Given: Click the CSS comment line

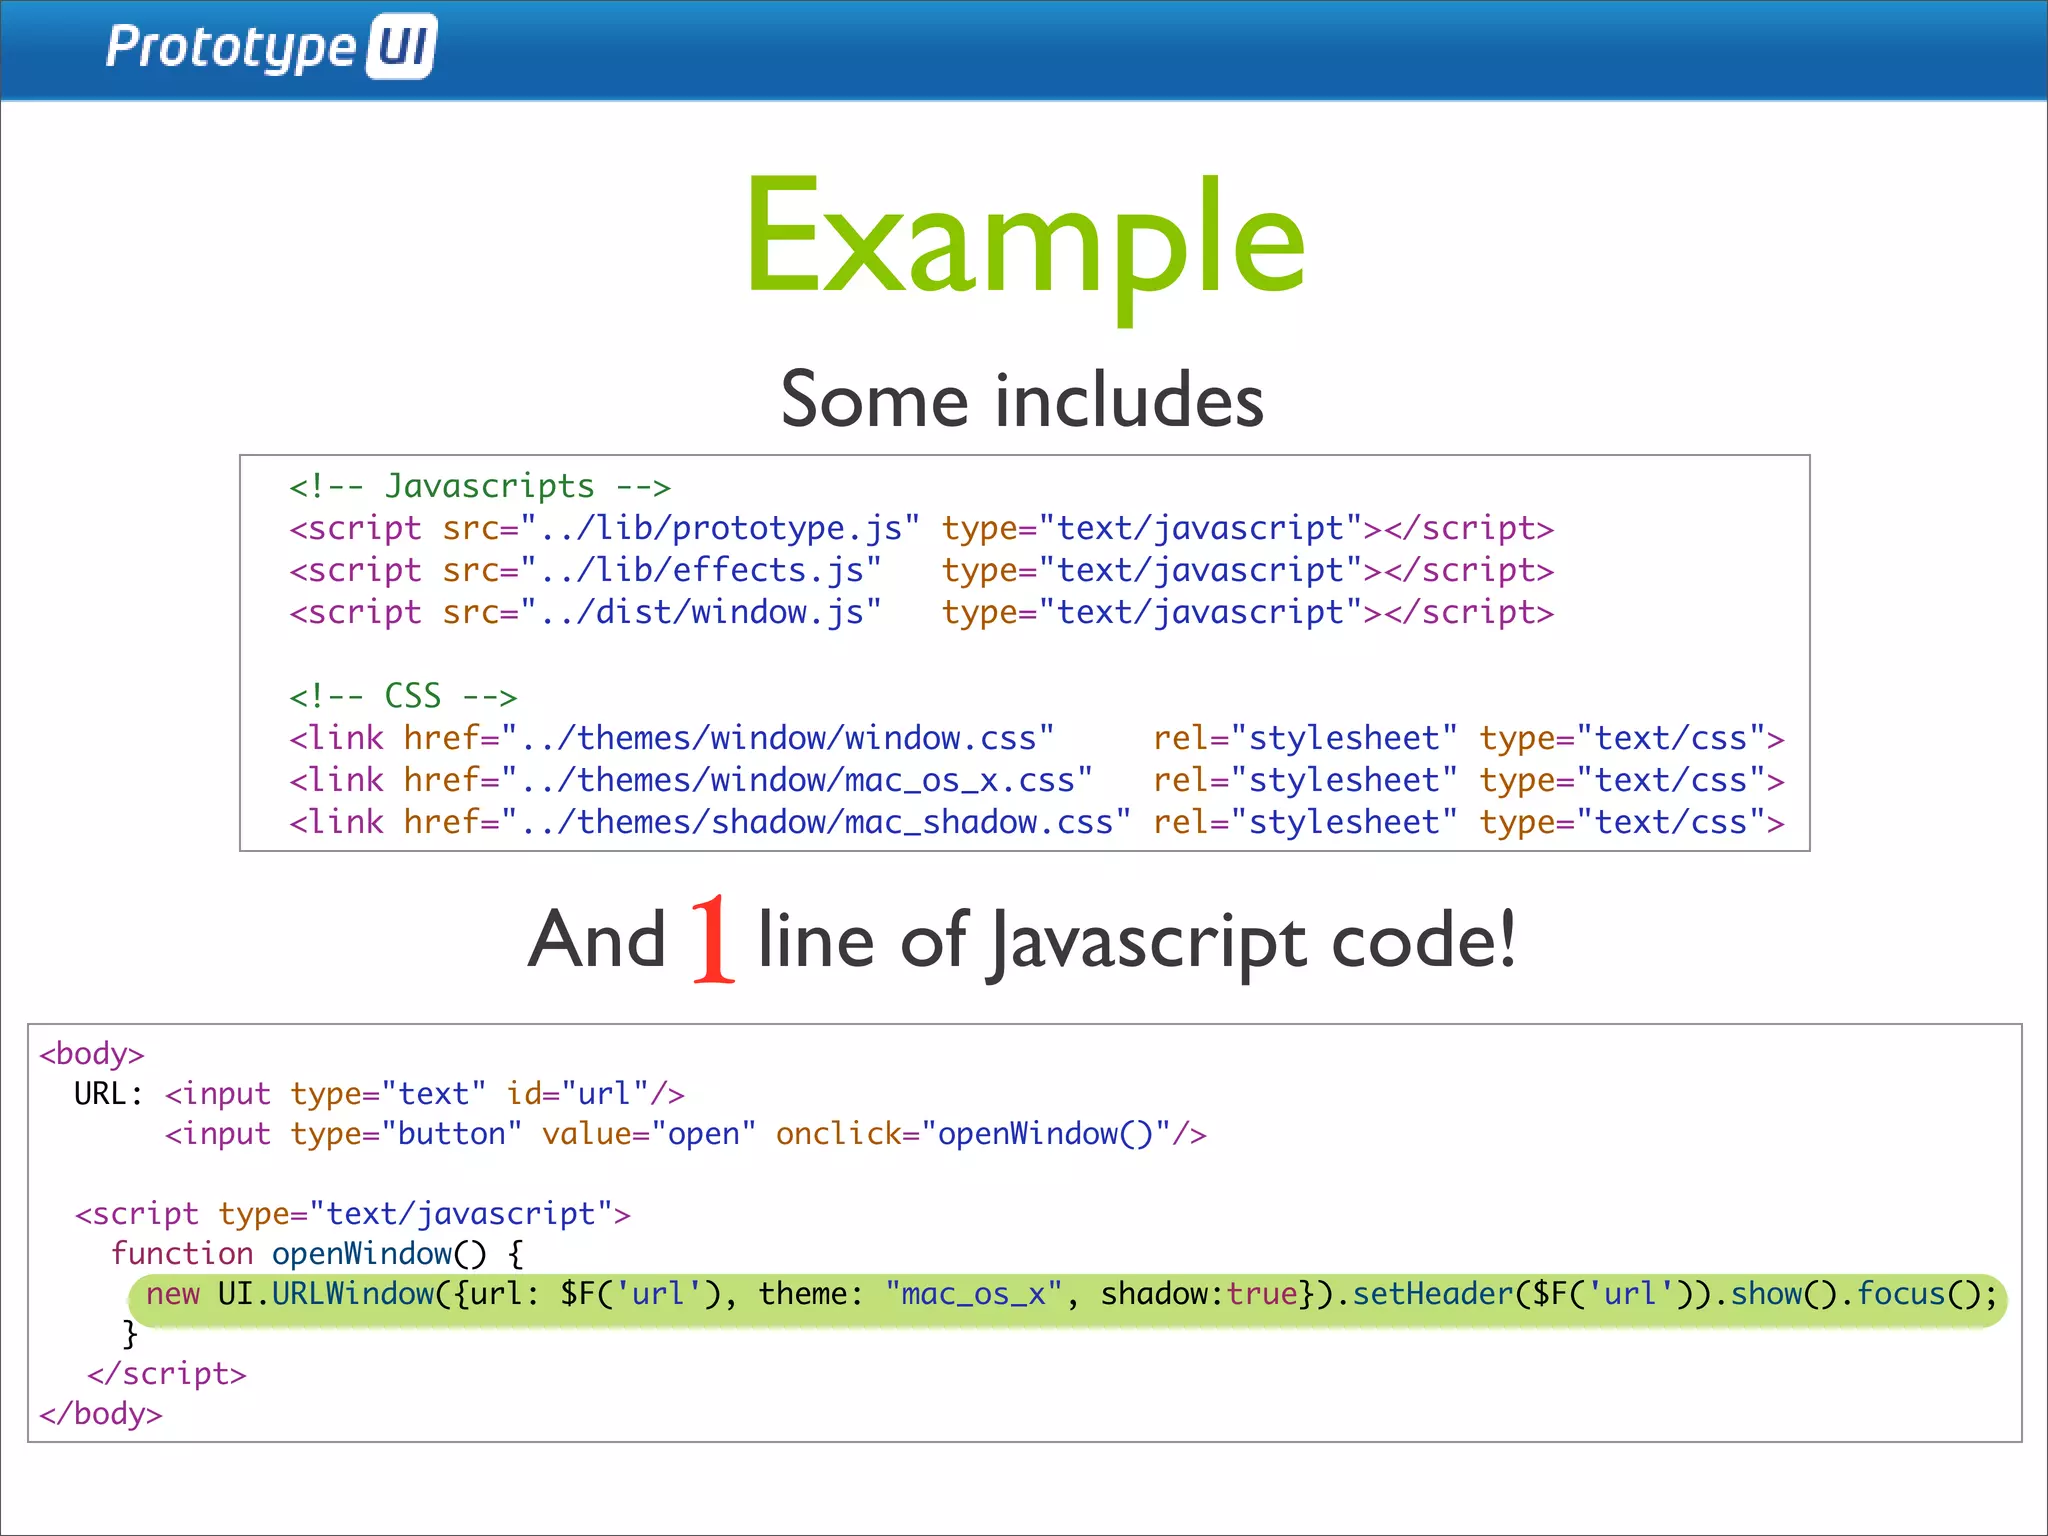Looking at the screenshot, I should click(402, 696).
